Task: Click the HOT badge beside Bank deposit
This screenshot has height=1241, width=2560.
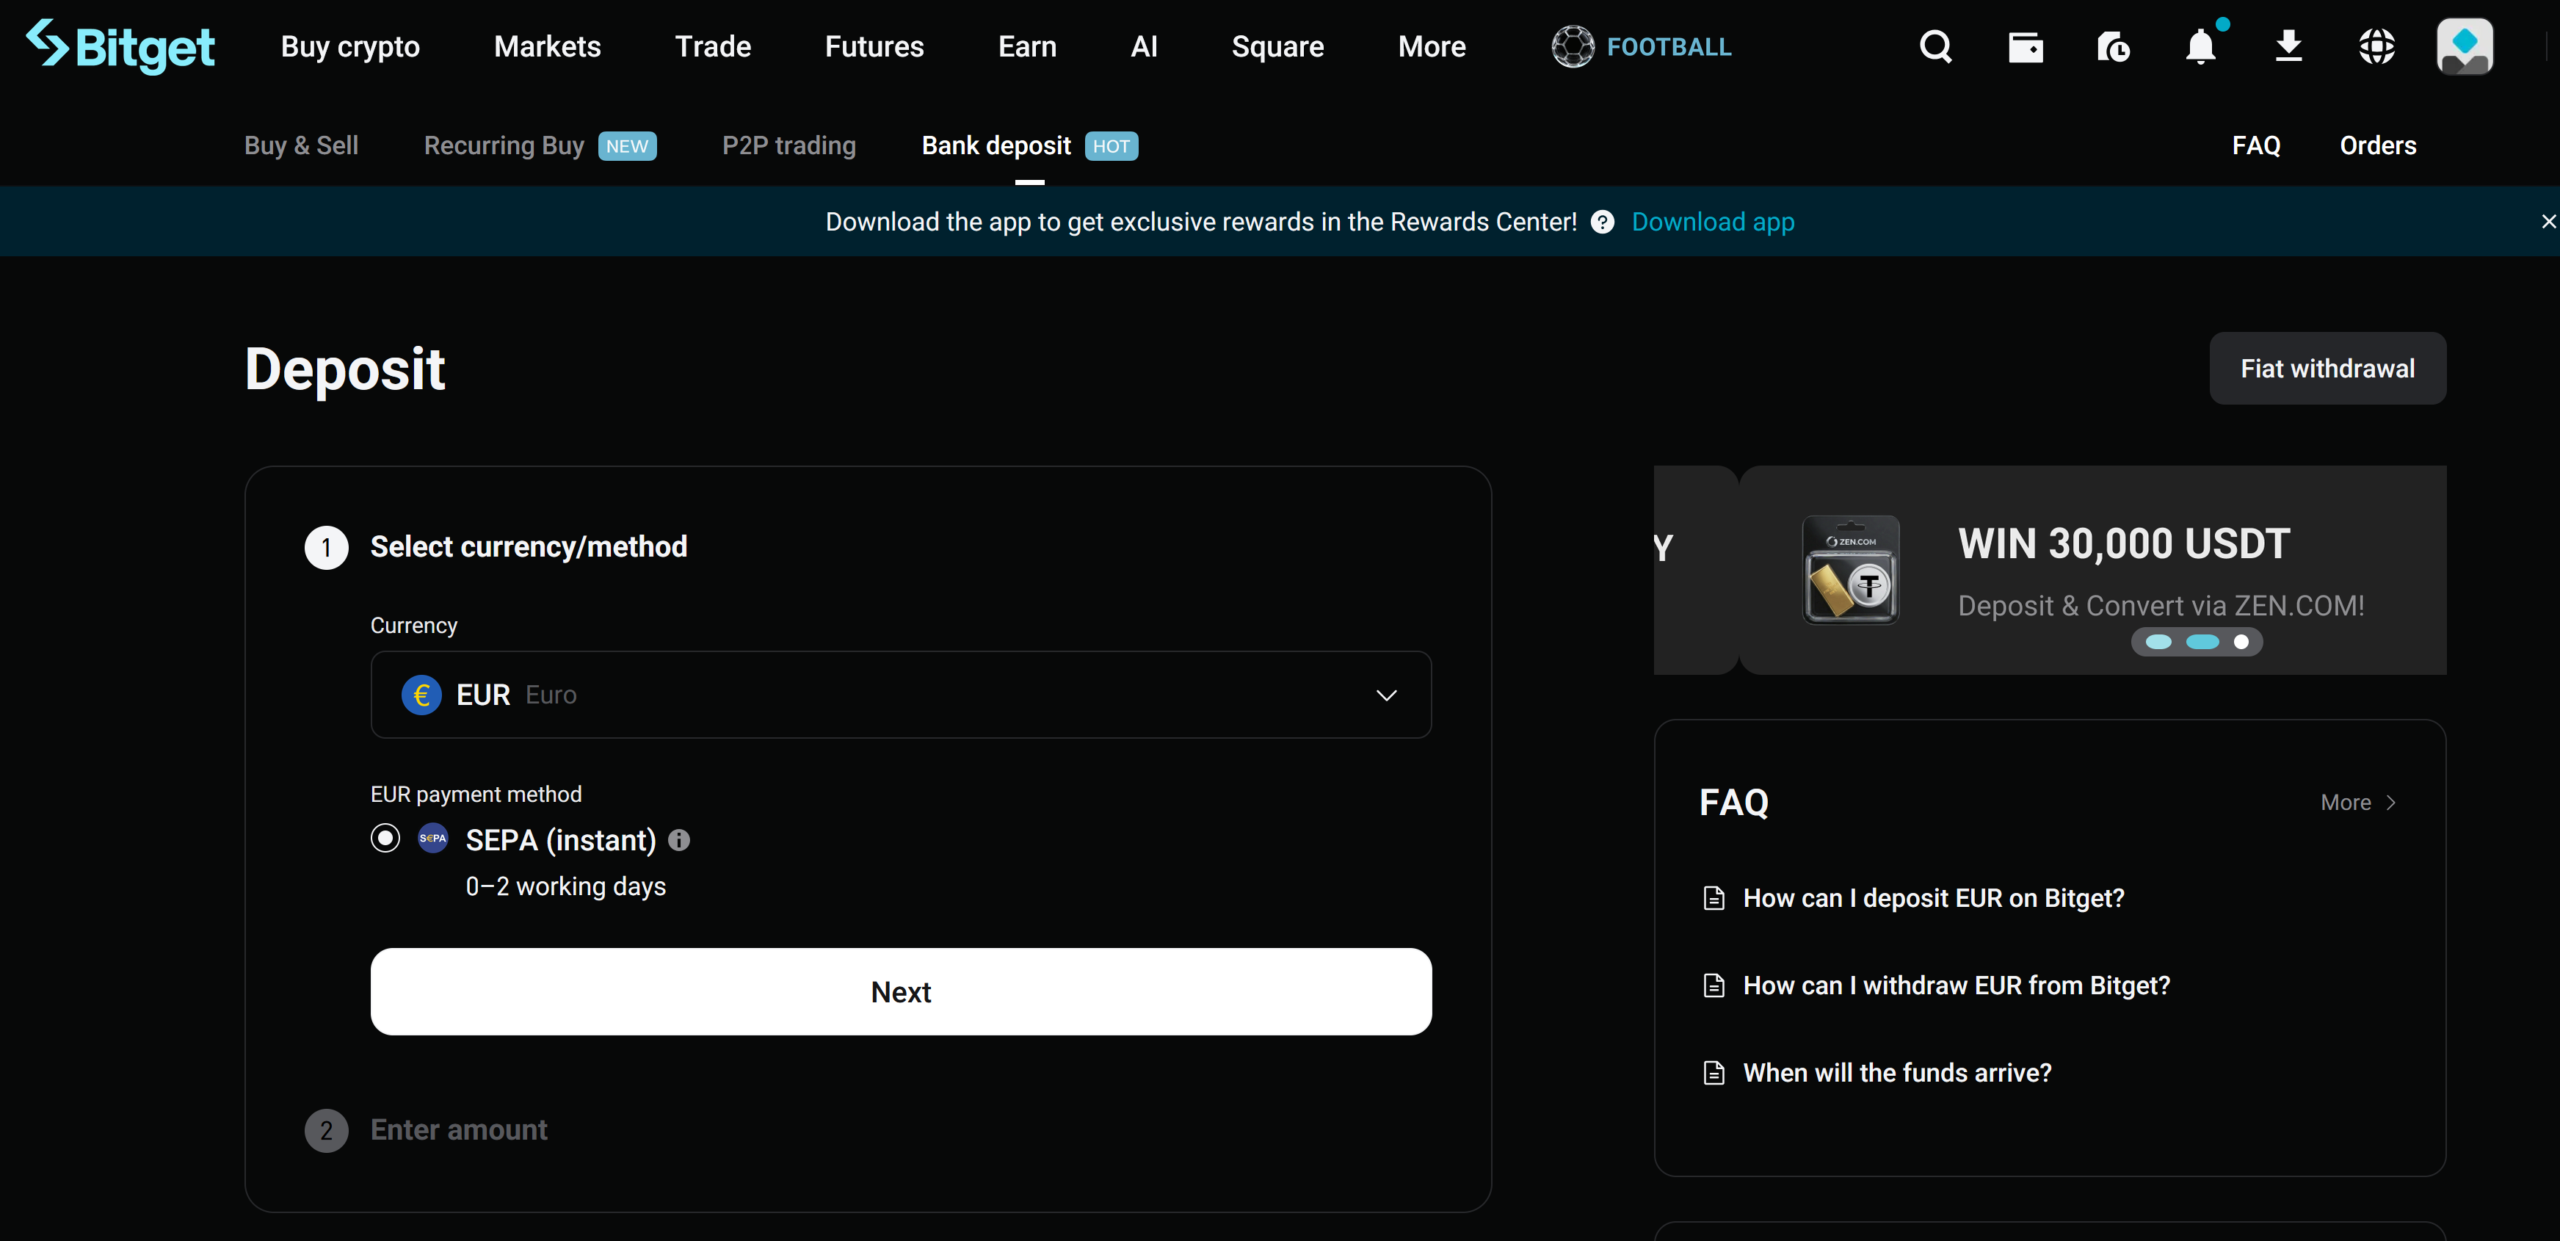Action: 1111,146
